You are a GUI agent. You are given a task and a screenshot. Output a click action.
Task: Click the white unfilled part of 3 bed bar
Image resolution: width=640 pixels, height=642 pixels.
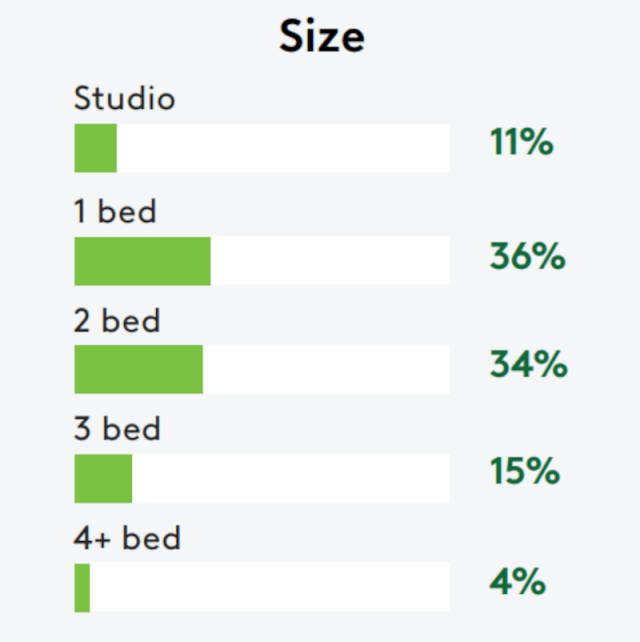pos(291,478)
